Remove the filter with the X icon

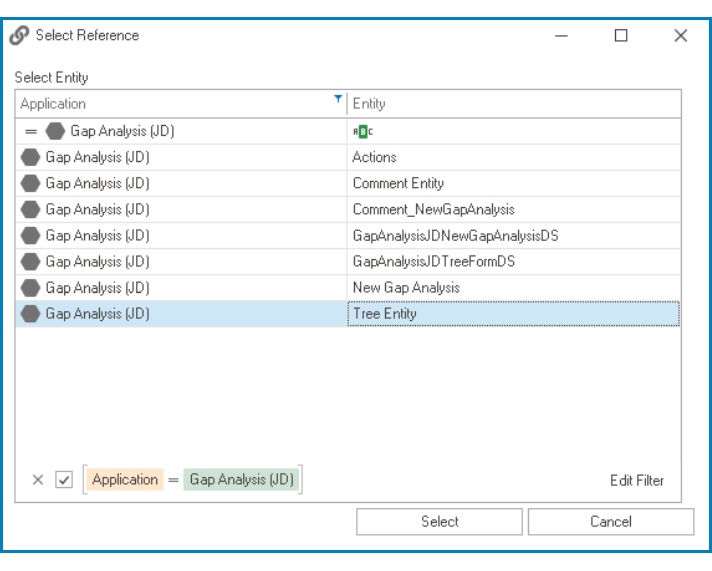pos(38,480)
